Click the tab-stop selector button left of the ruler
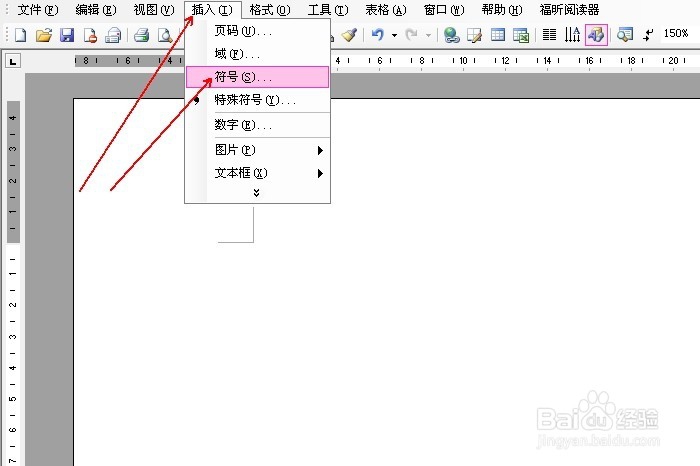 click(13, 61)
